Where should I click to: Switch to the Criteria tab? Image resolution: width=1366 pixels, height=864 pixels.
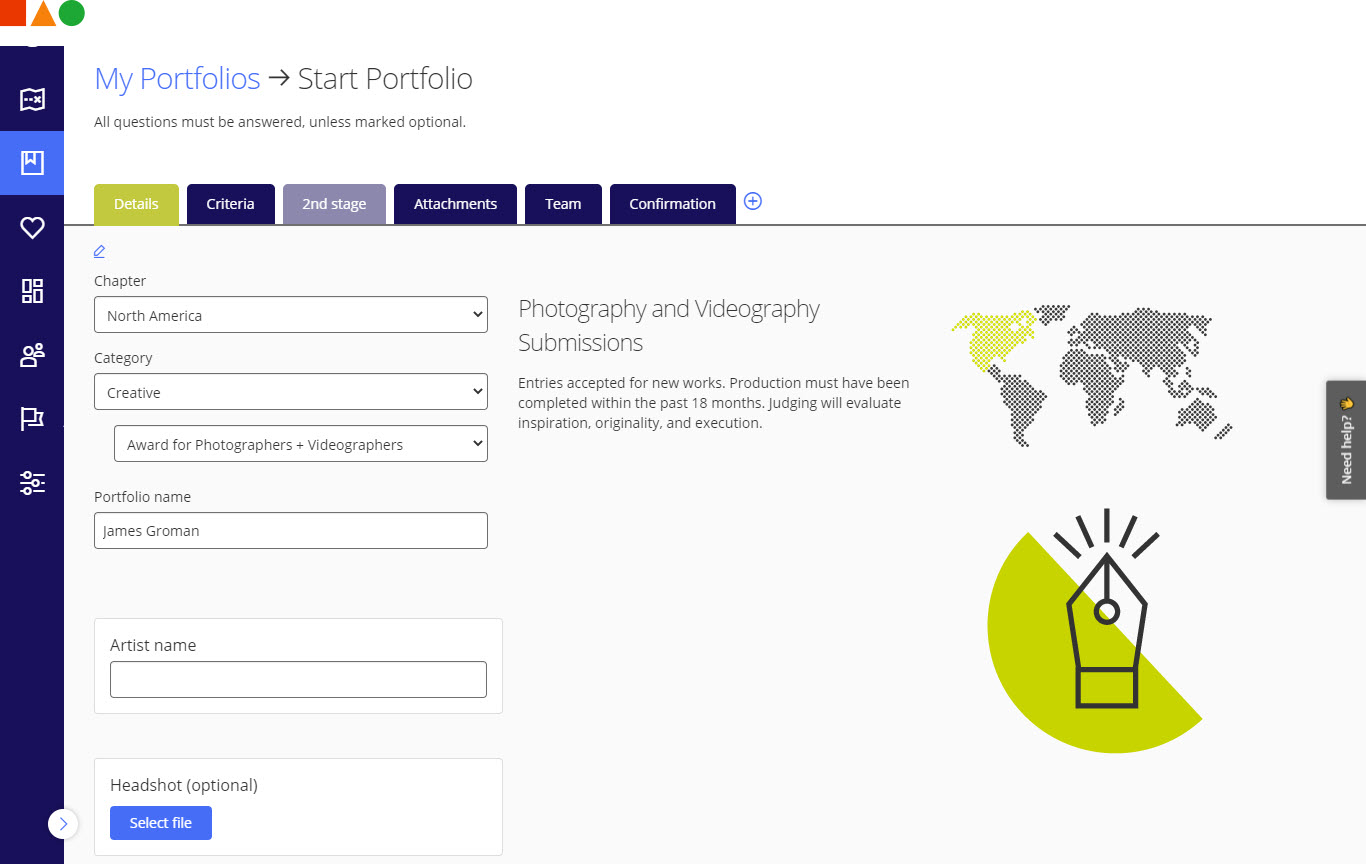(x=230, y=204)
